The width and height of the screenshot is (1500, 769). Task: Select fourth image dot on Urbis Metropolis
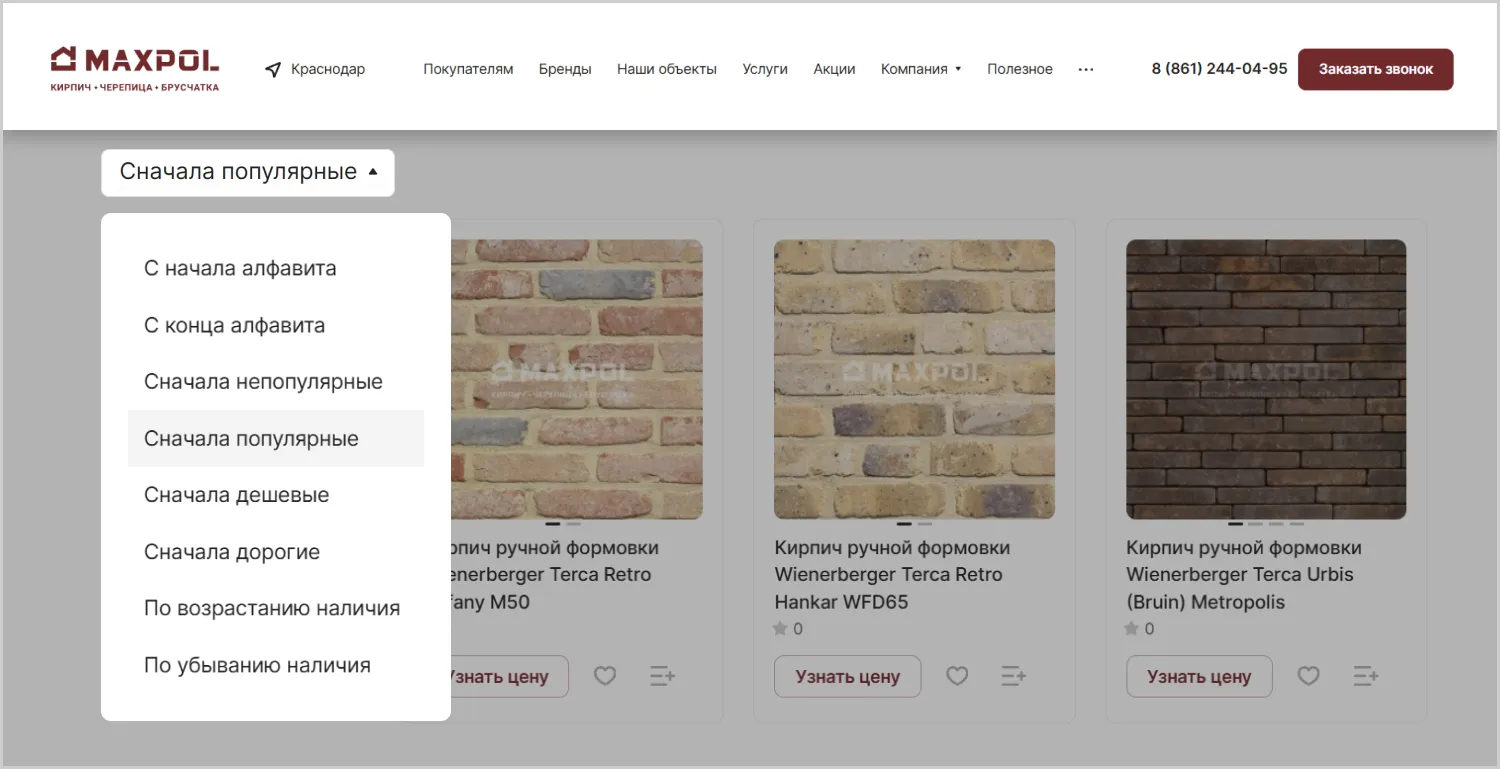[1297, 524]
